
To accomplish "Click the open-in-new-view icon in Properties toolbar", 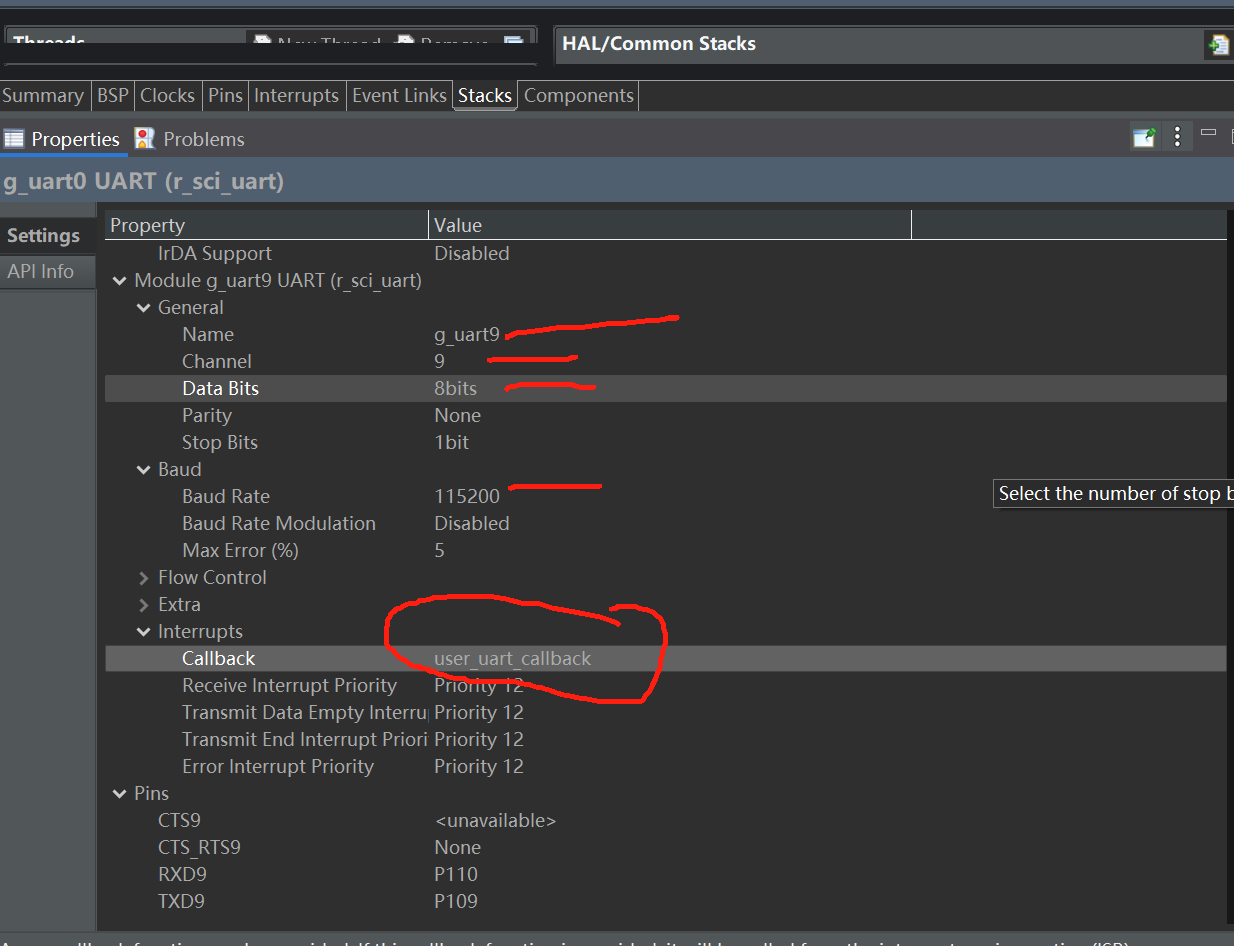I will (1144, 137).
